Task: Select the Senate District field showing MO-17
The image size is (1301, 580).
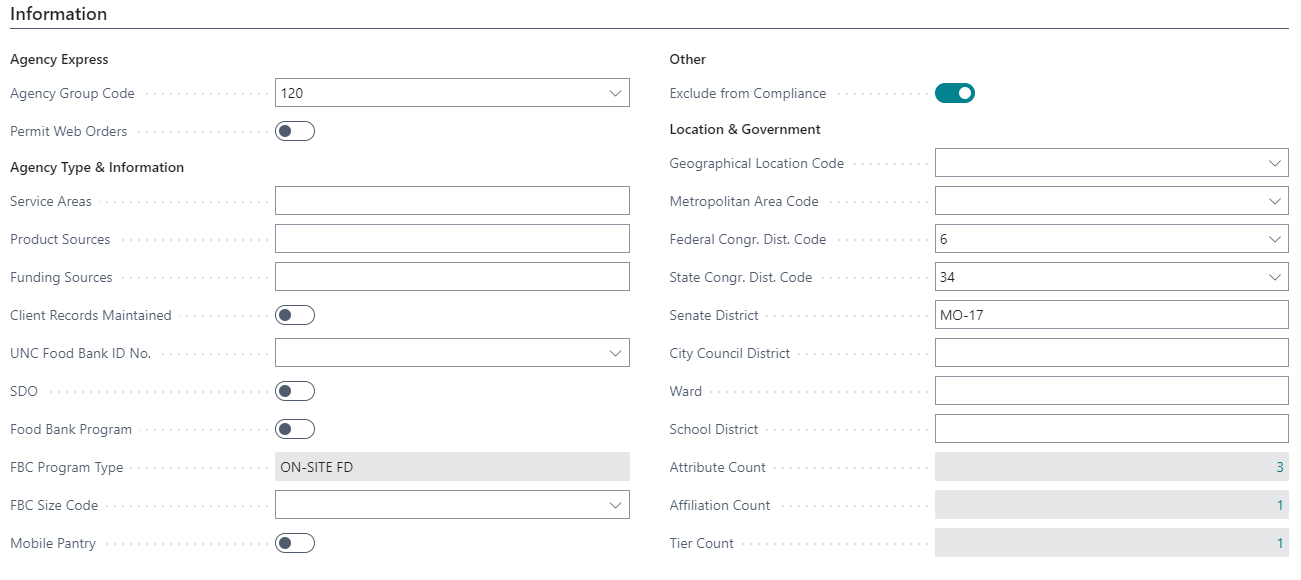Action: tap(1111, 315)
